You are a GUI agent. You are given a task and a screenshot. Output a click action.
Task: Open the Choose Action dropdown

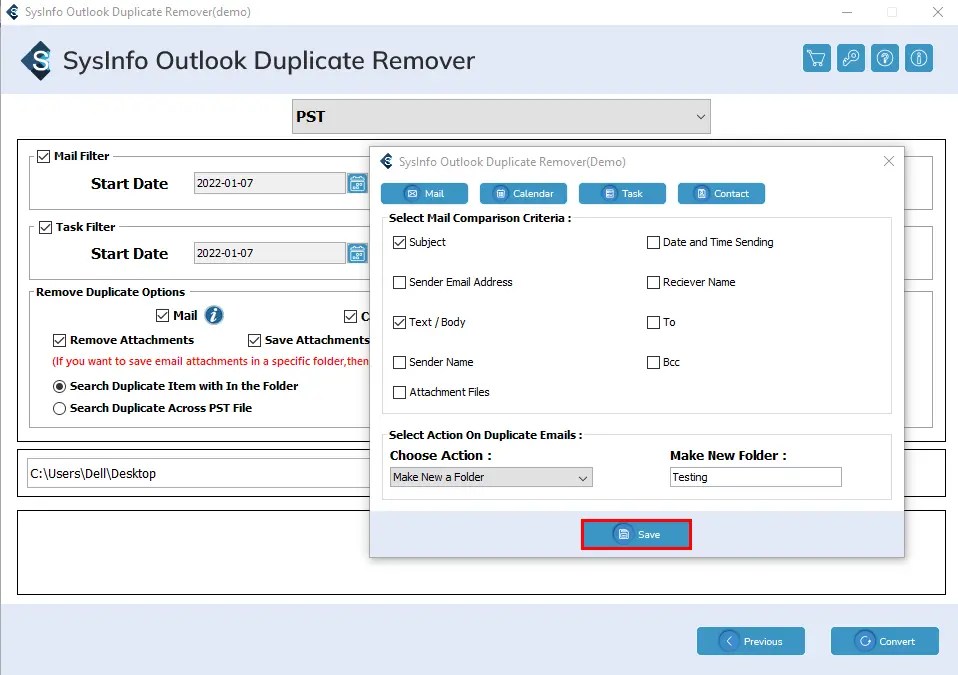(490, 477)
